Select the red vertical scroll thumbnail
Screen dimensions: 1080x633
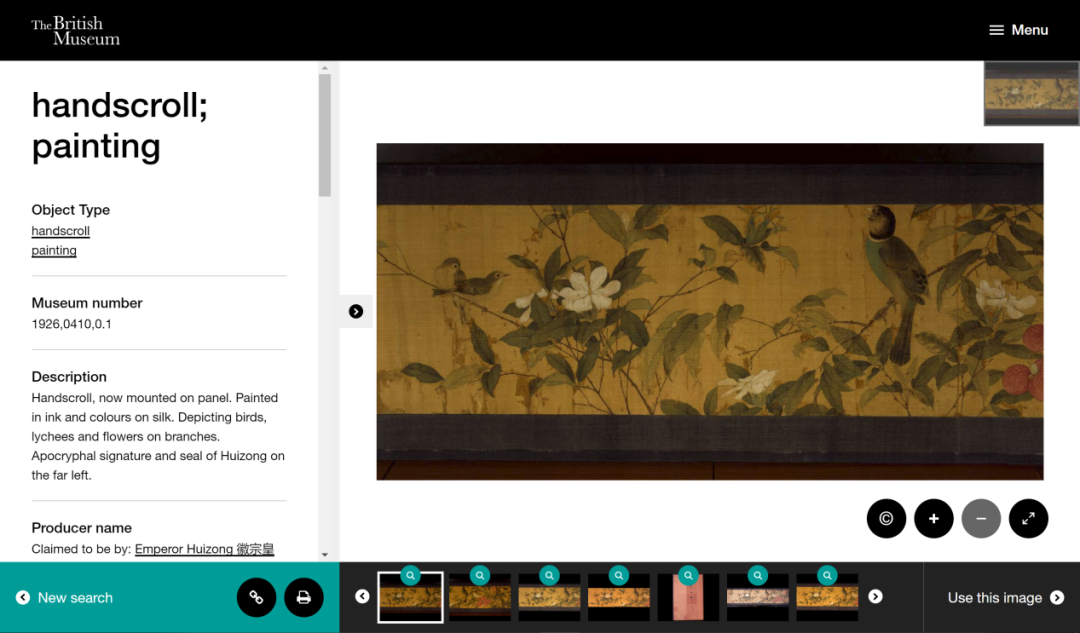click(x=688, y=598)
